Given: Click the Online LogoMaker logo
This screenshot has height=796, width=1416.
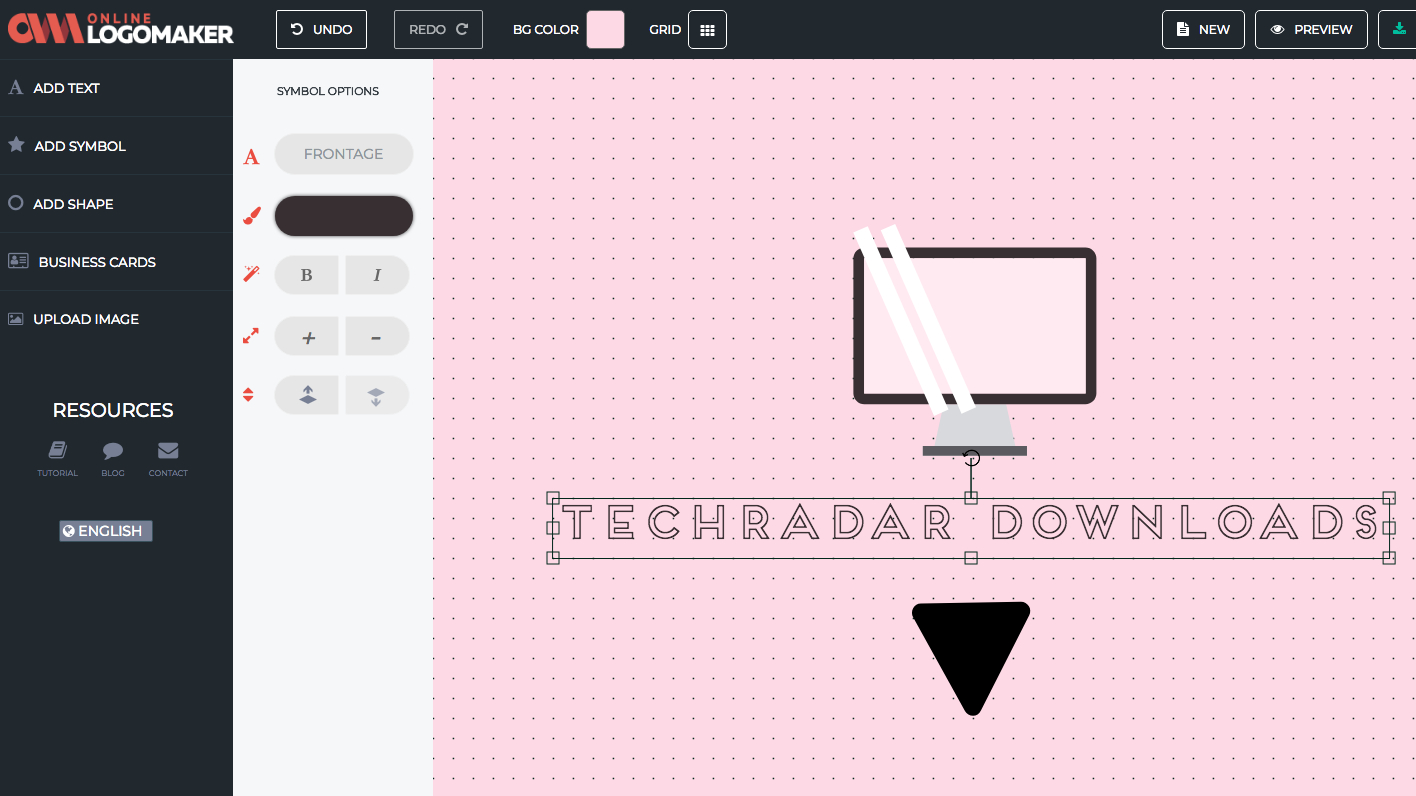Looking at the screenshot, I should [121, 29].
